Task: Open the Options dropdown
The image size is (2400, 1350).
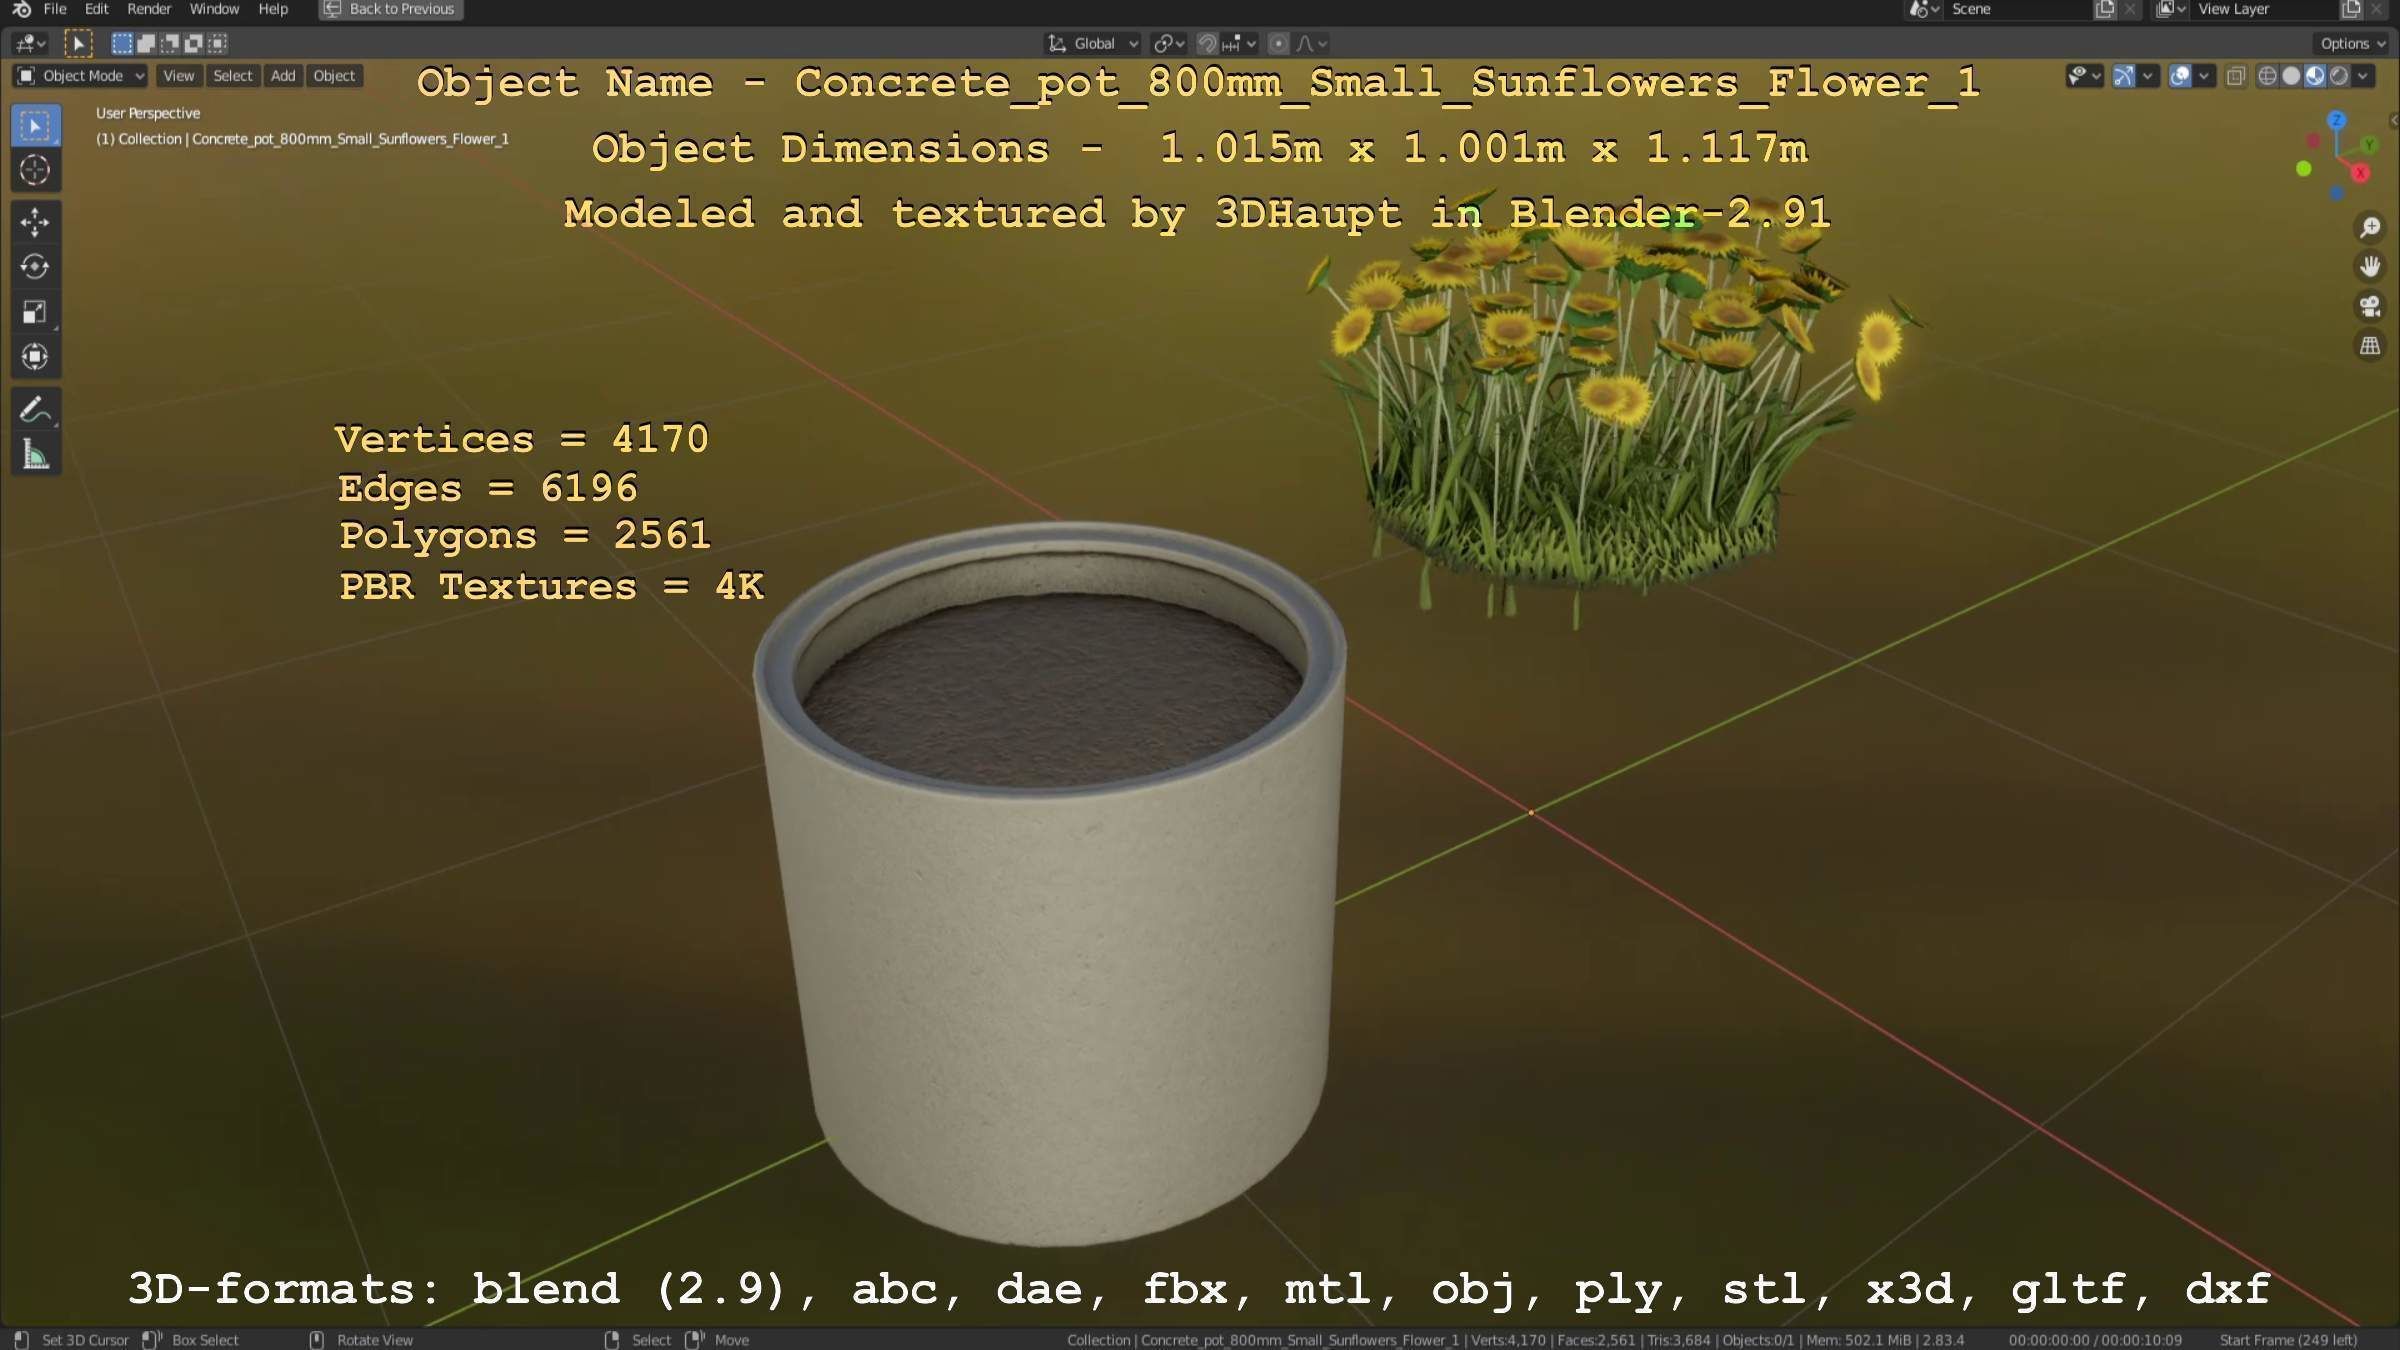Action: 2352,44
